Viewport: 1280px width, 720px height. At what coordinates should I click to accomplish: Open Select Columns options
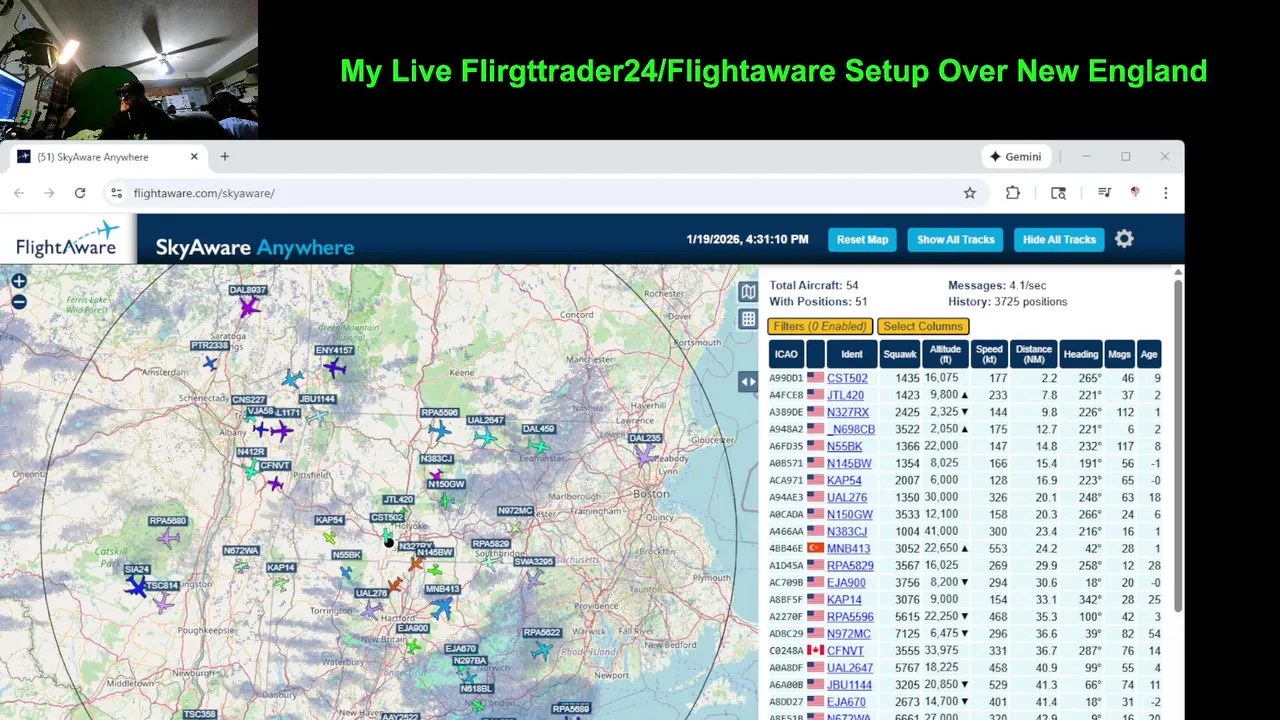pos(922,326)
